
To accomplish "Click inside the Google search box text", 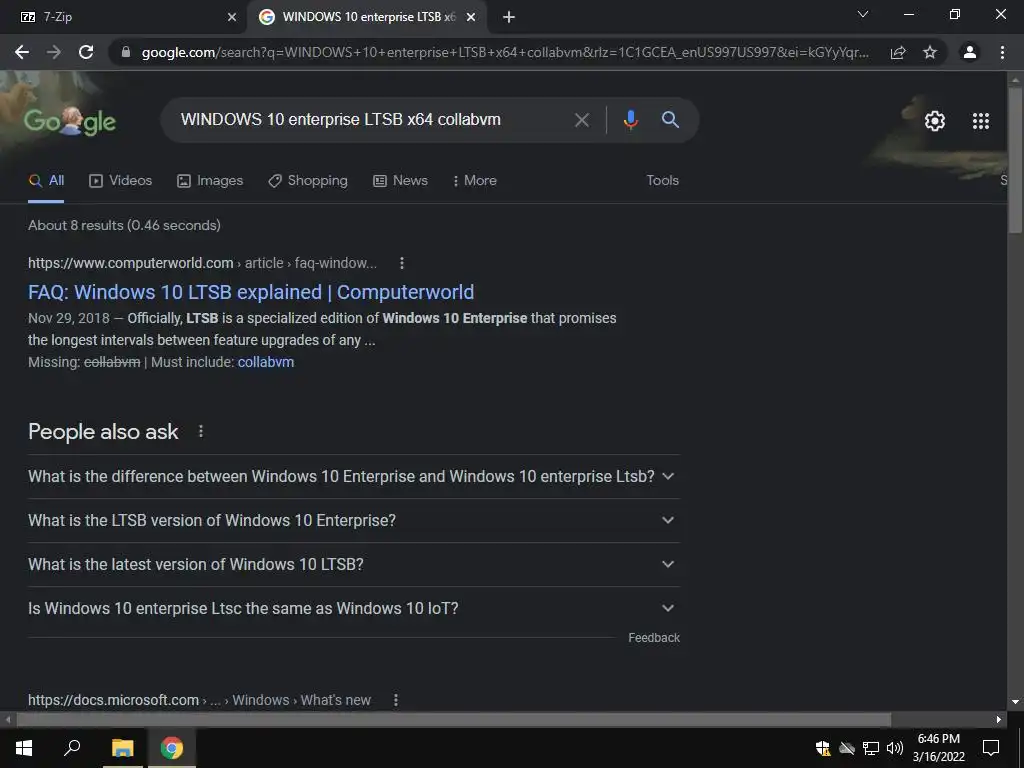I will click(x=341, y=120).
